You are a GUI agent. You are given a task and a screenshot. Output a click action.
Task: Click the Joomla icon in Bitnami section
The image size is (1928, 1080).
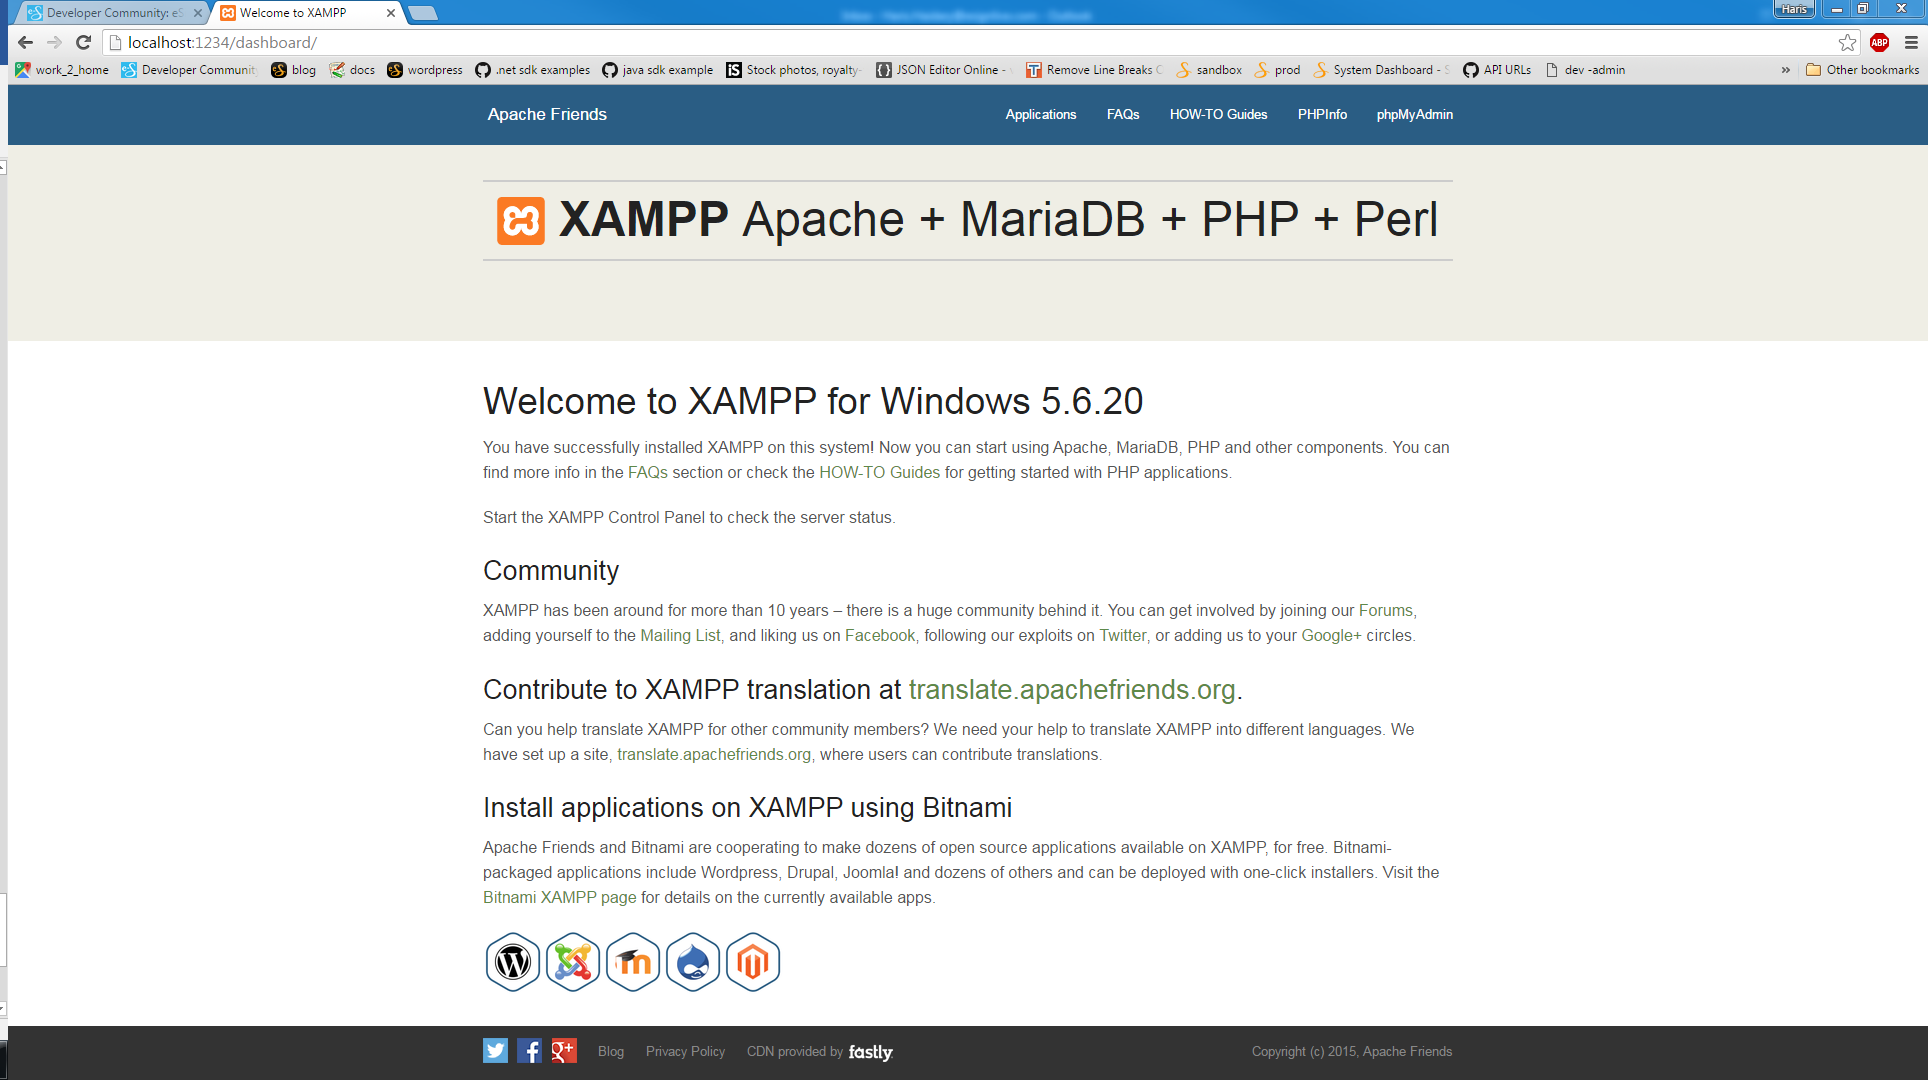tap(573, 962)
